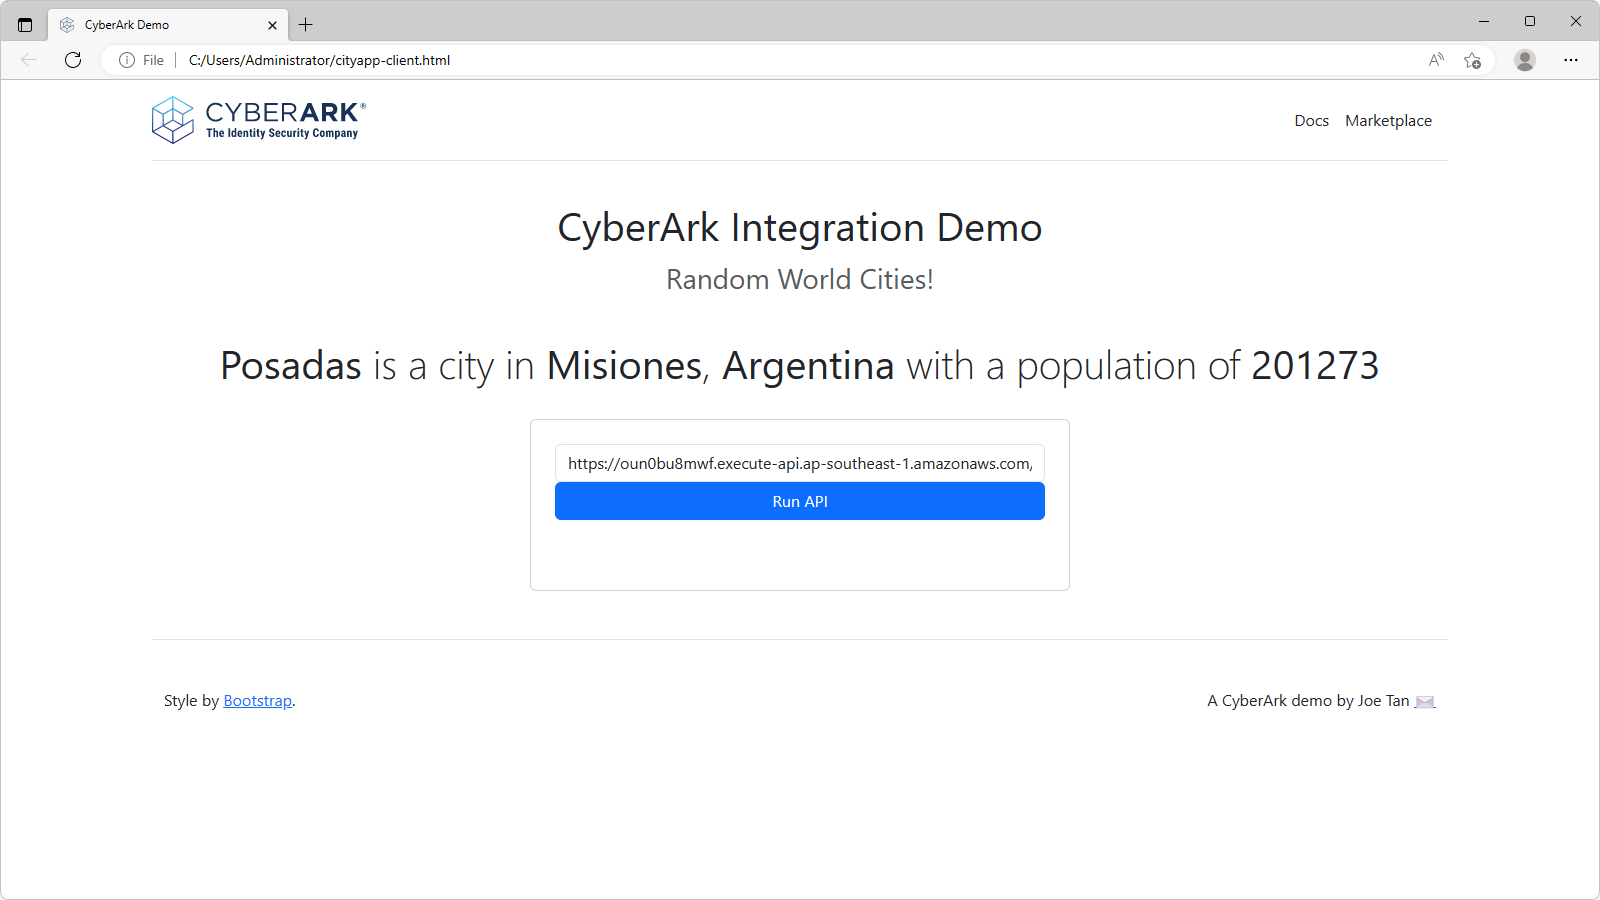The image size is (1600, 900).
Task: Click the back navigation arrow
Action: coord(28,60)
